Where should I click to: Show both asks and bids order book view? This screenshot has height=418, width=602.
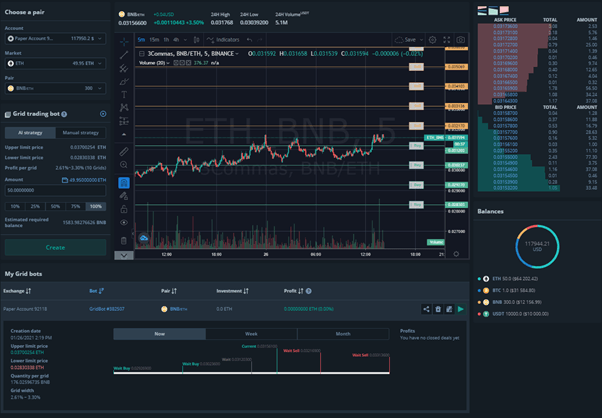pyautogui.click(x=482, y=11)
